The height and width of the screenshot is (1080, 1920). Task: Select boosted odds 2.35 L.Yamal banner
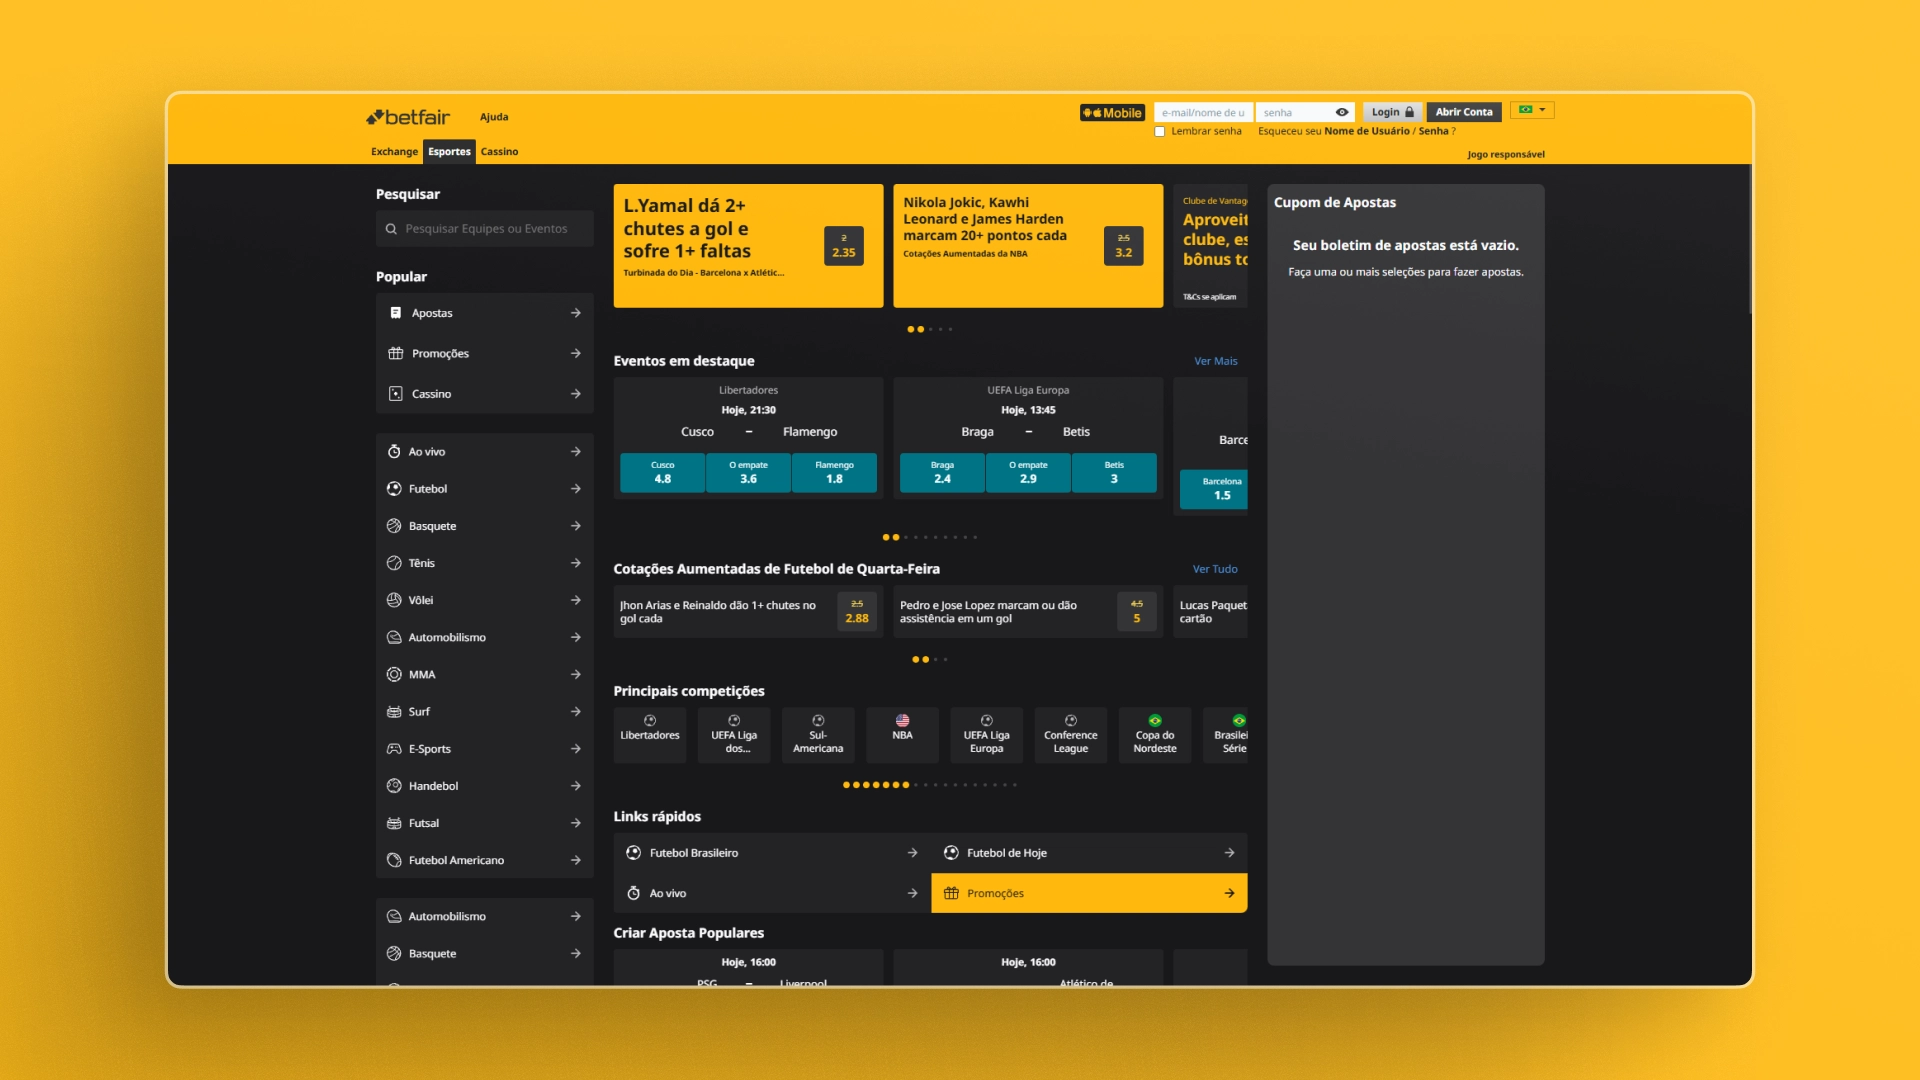tap(844, 246)
